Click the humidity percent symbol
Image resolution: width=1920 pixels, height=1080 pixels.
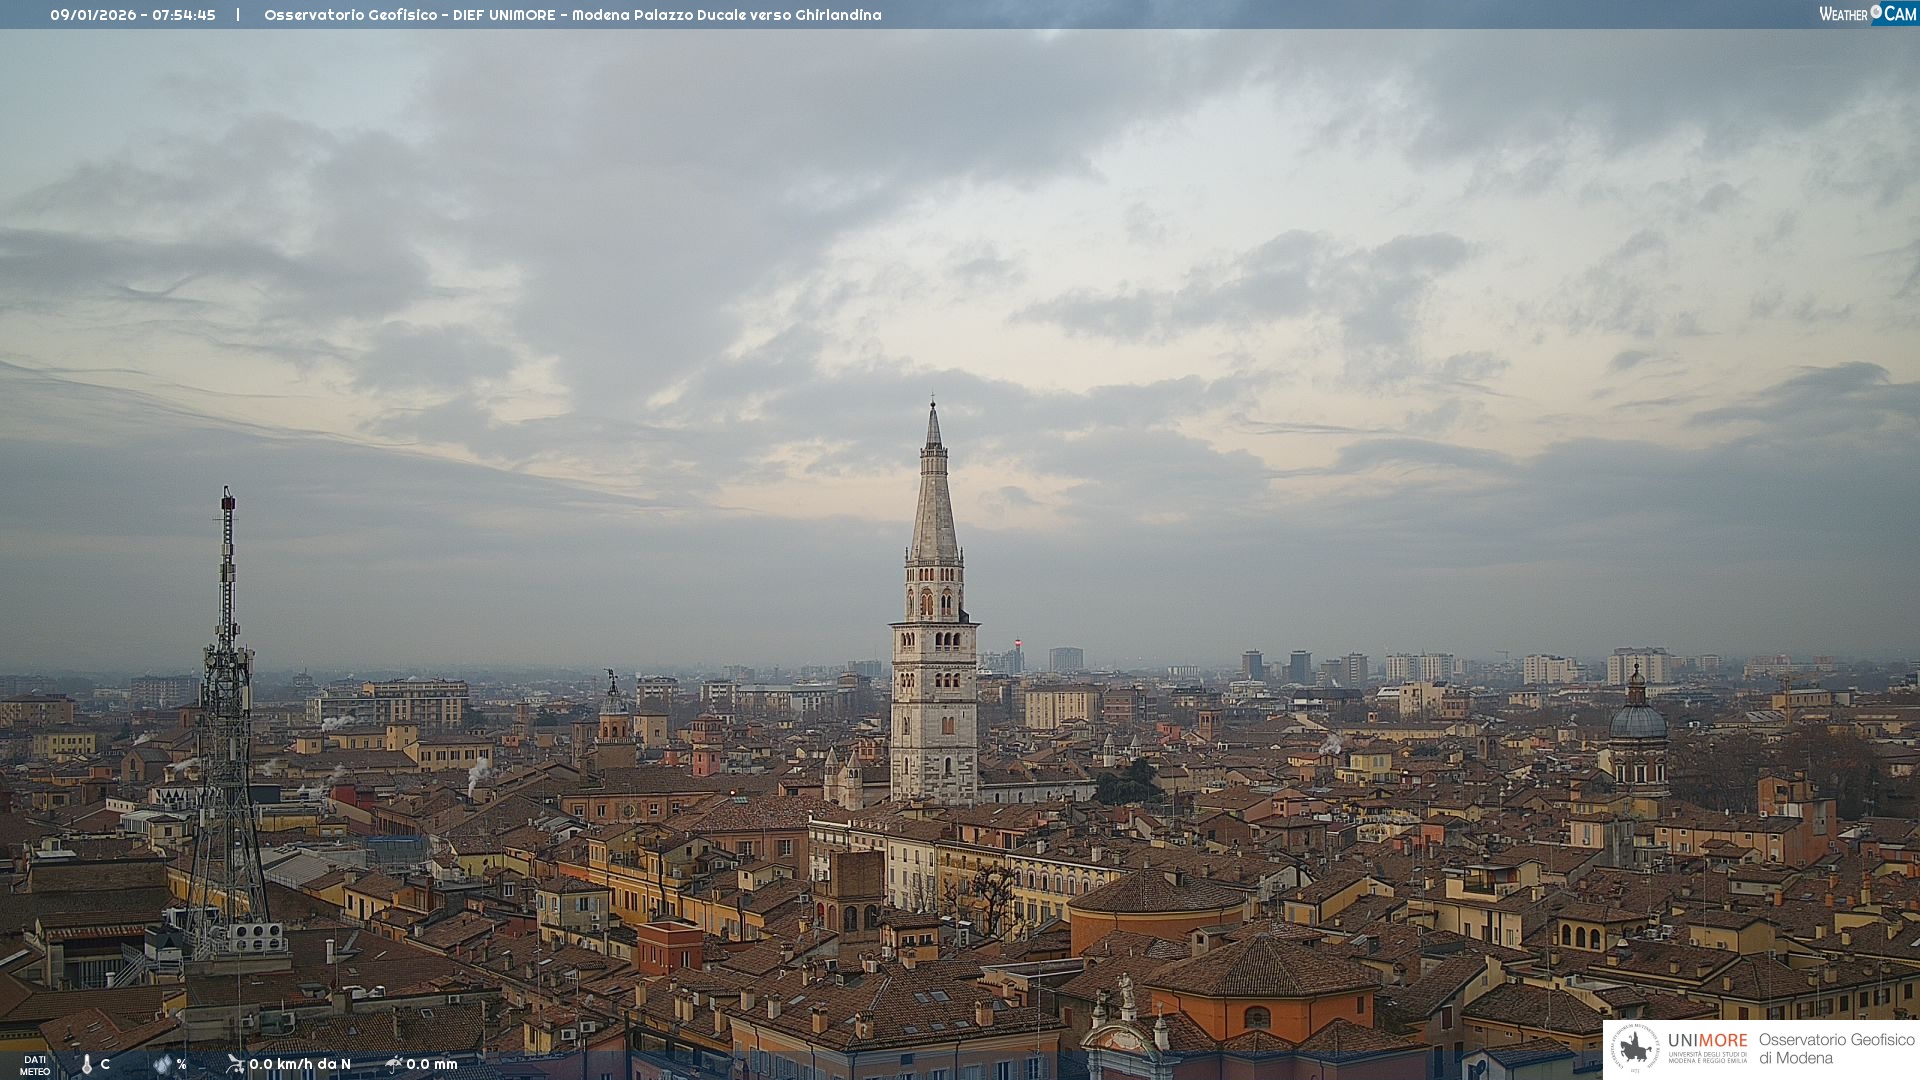182,1064
